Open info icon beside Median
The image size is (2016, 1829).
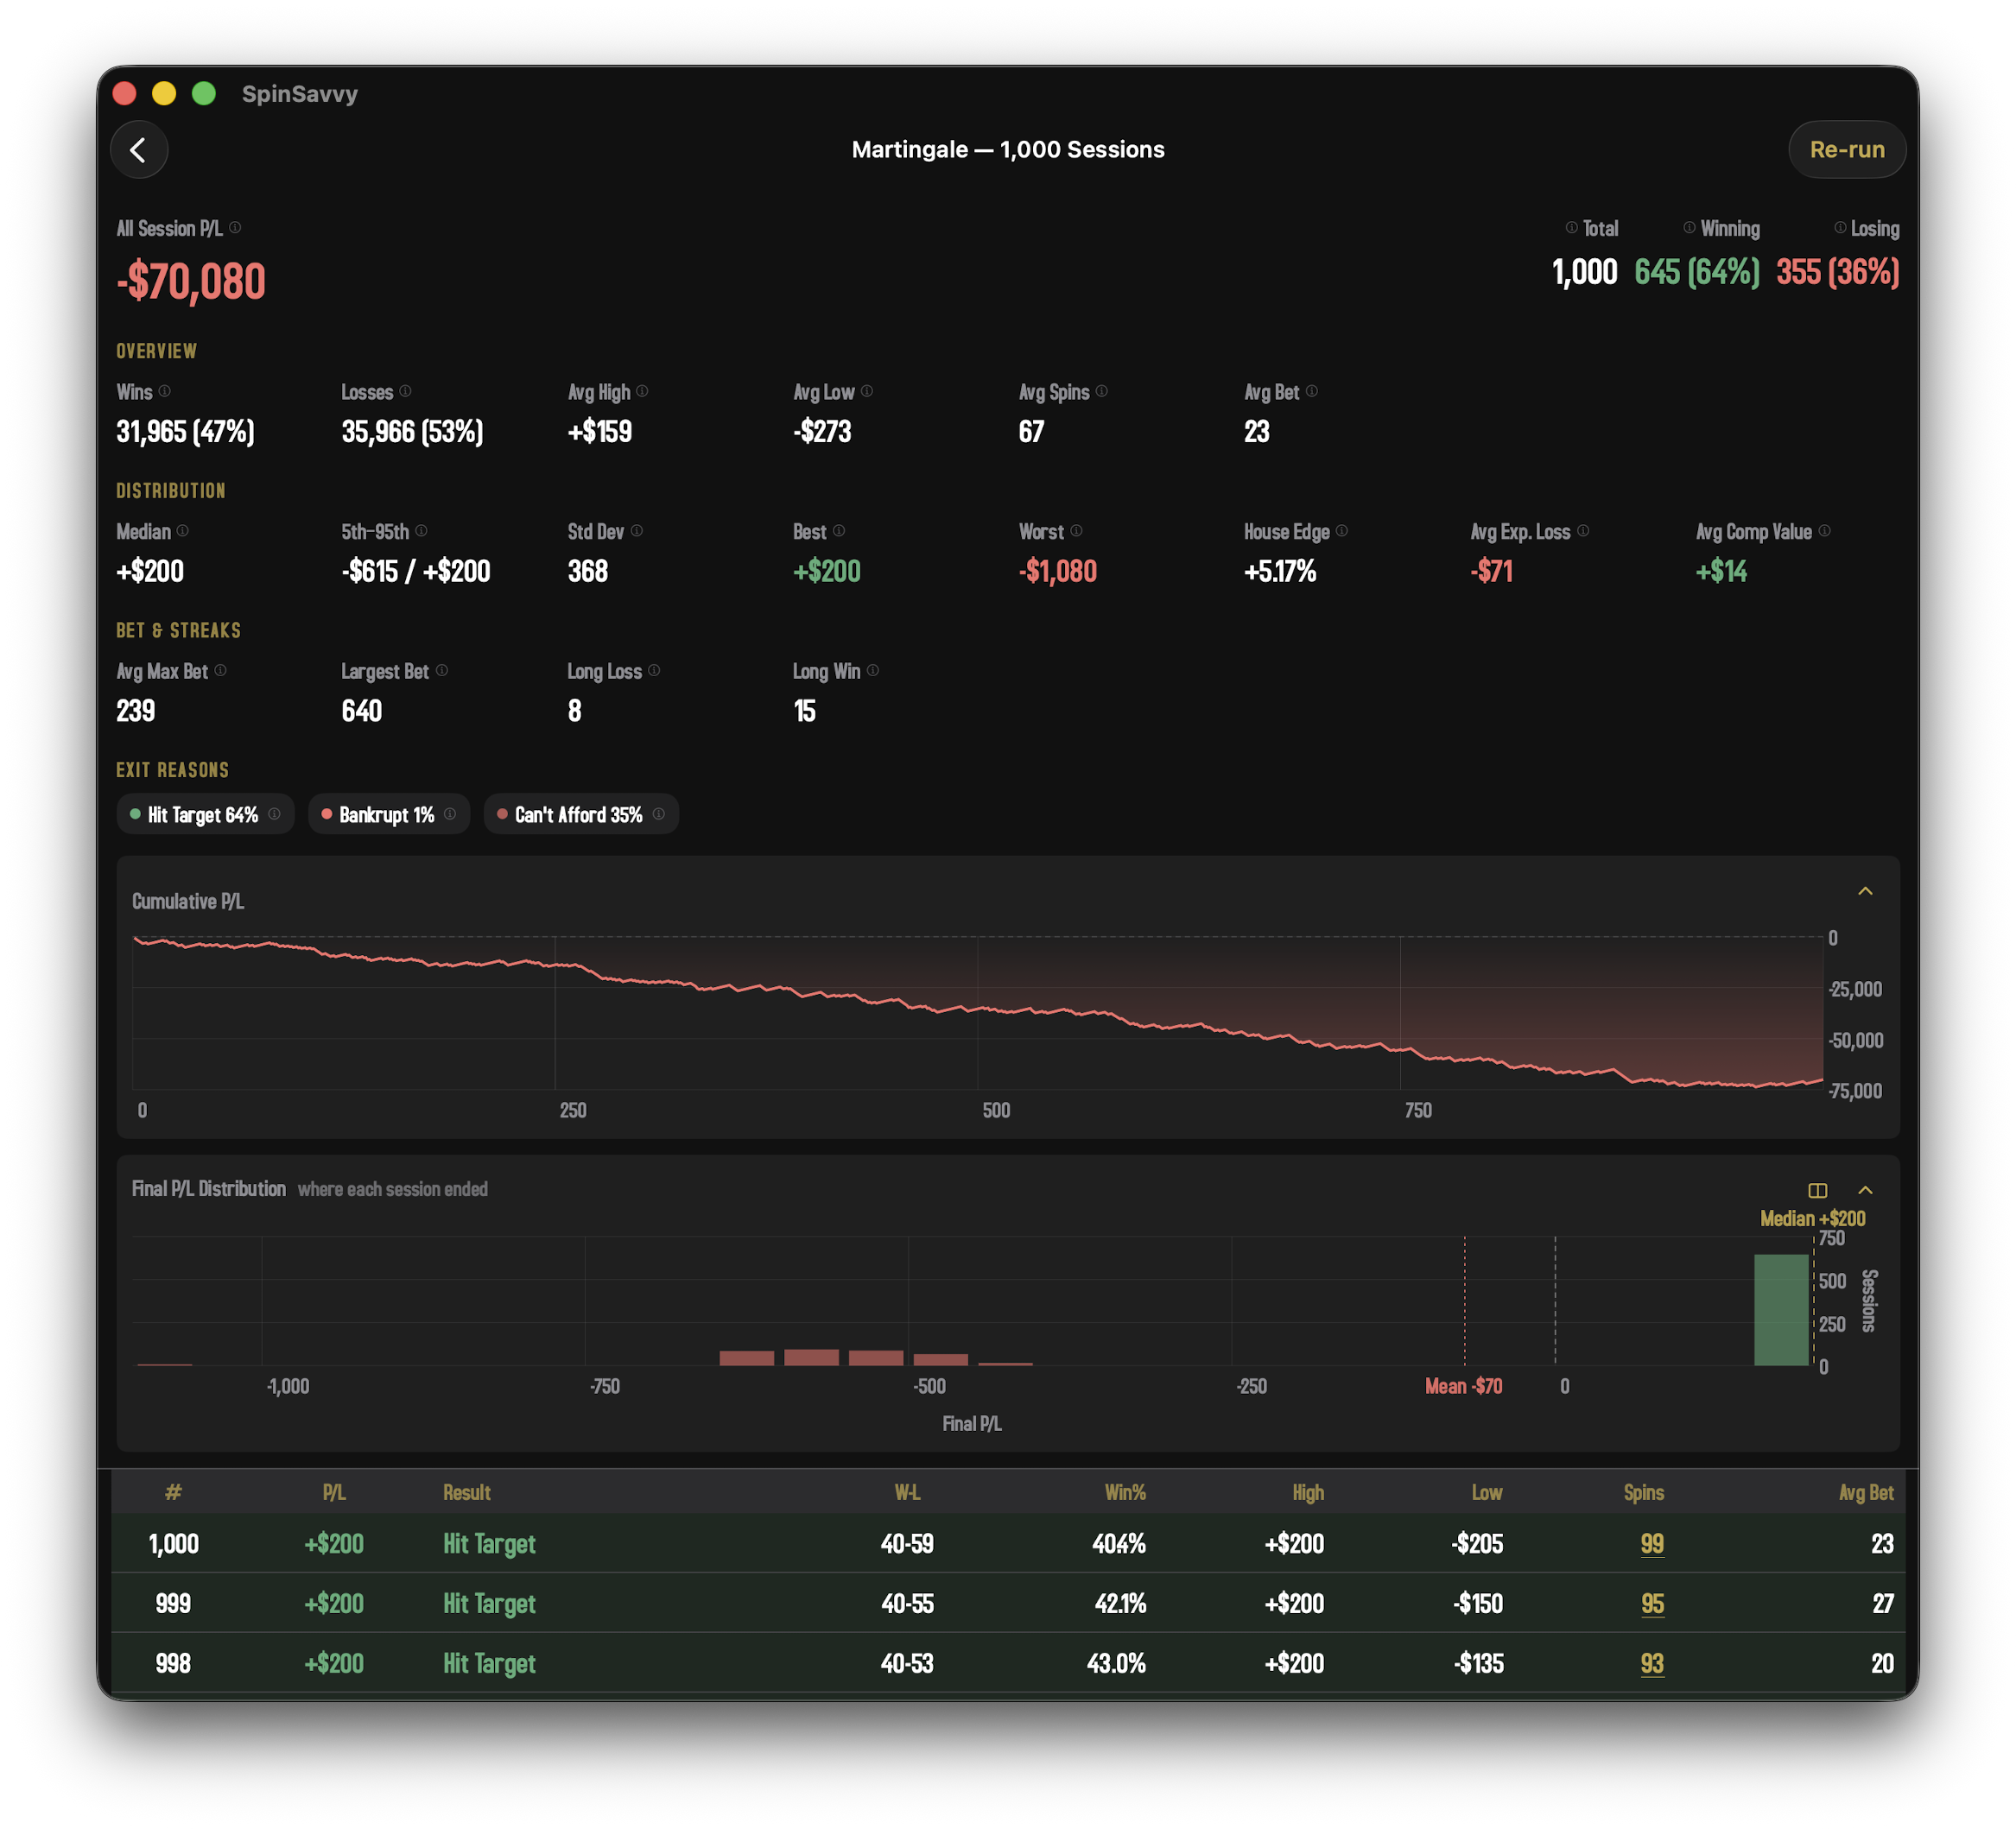tap(183, 531)
